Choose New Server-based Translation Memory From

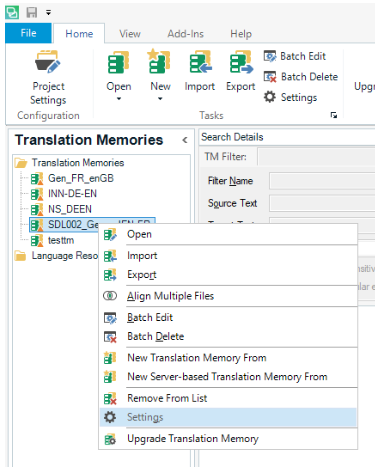point(228,377)
